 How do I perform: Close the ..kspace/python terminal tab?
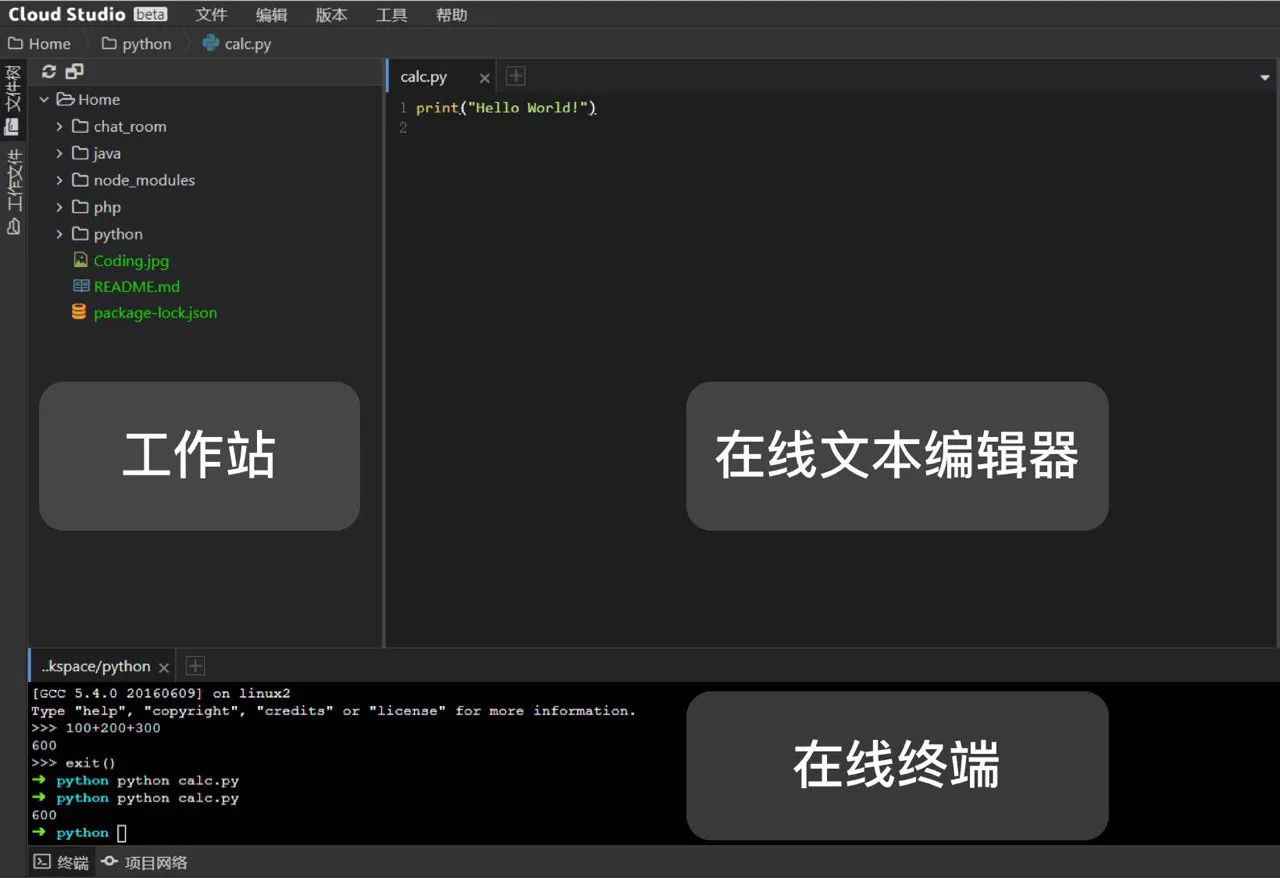[x=164, y=667]
